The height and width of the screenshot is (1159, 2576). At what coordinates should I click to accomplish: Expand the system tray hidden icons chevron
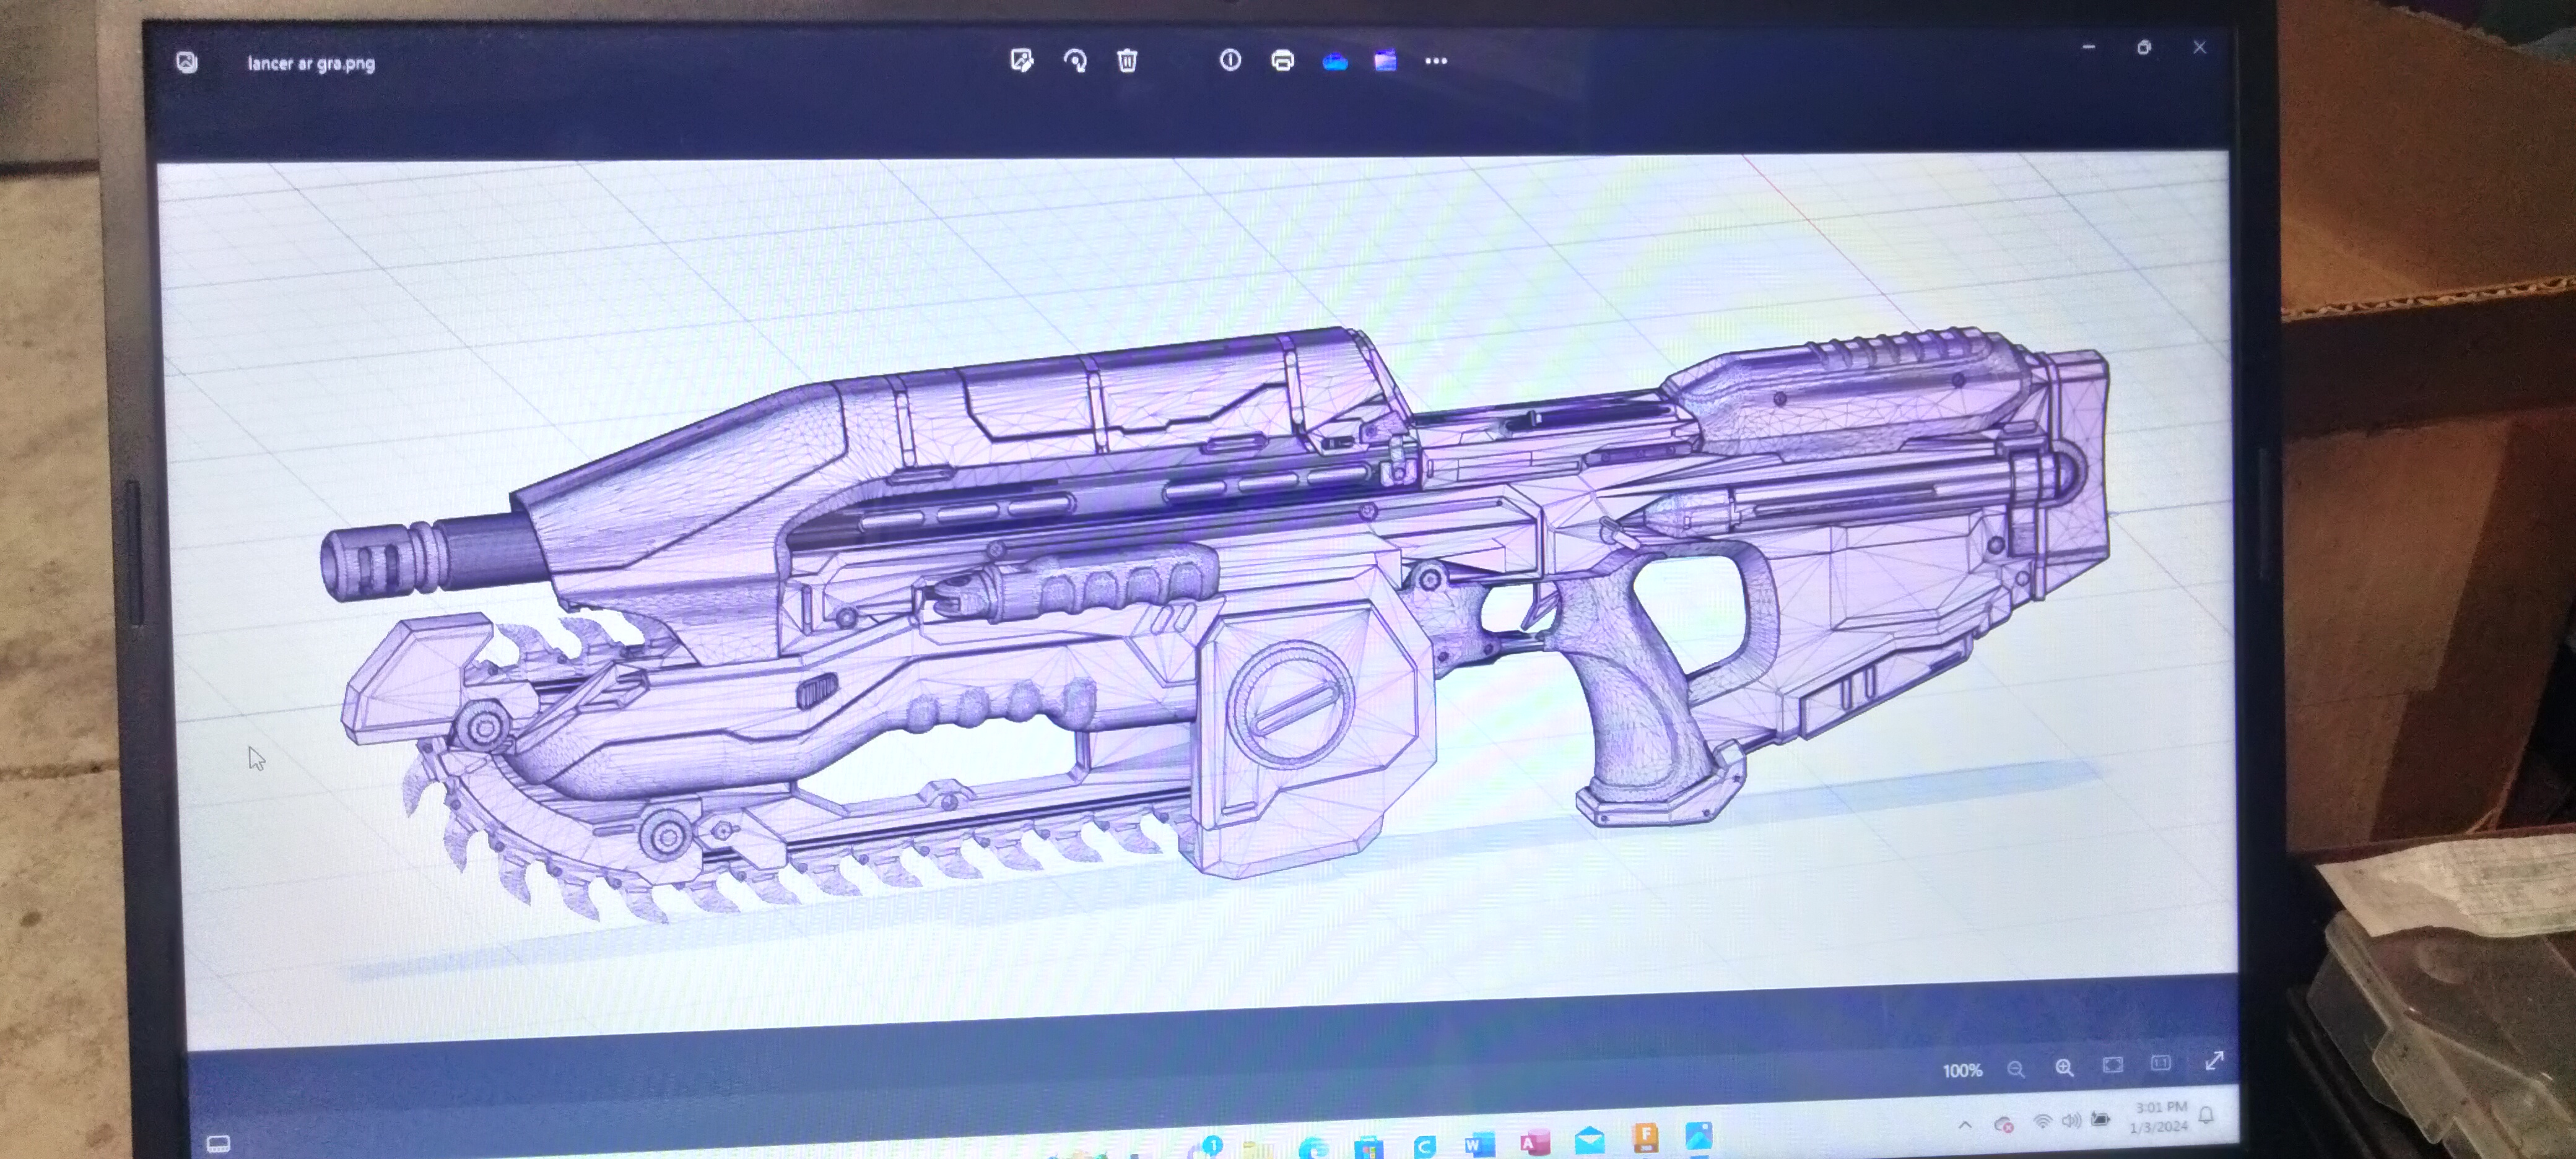click(x=1964, y=1125)
